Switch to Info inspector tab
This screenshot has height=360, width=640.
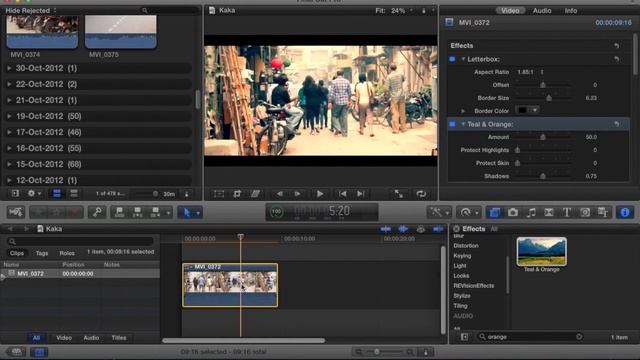(x=571, y=11)
